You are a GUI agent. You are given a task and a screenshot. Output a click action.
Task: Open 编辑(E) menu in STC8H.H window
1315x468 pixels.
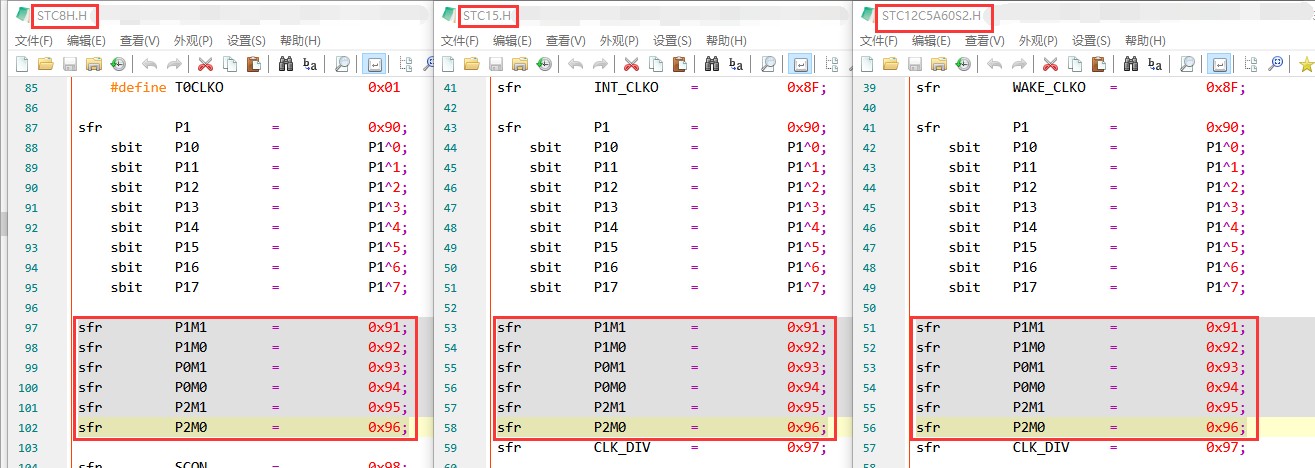[x=87, y=41]
